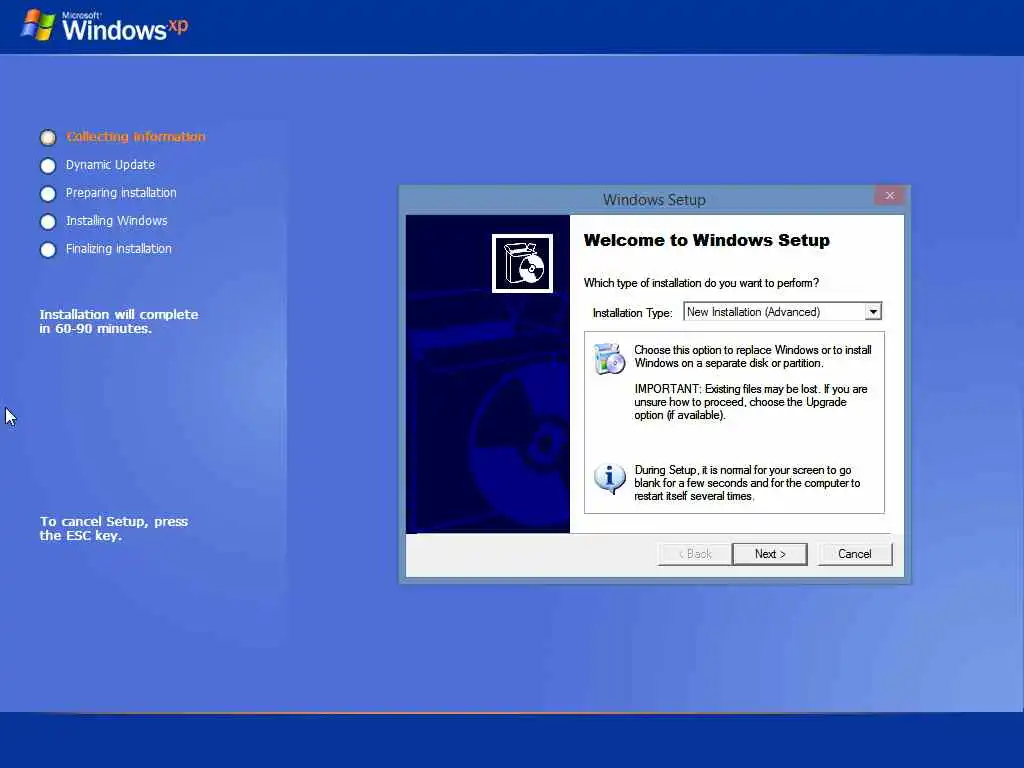Close the Windows Setup dialog

(x=889, y=195)
